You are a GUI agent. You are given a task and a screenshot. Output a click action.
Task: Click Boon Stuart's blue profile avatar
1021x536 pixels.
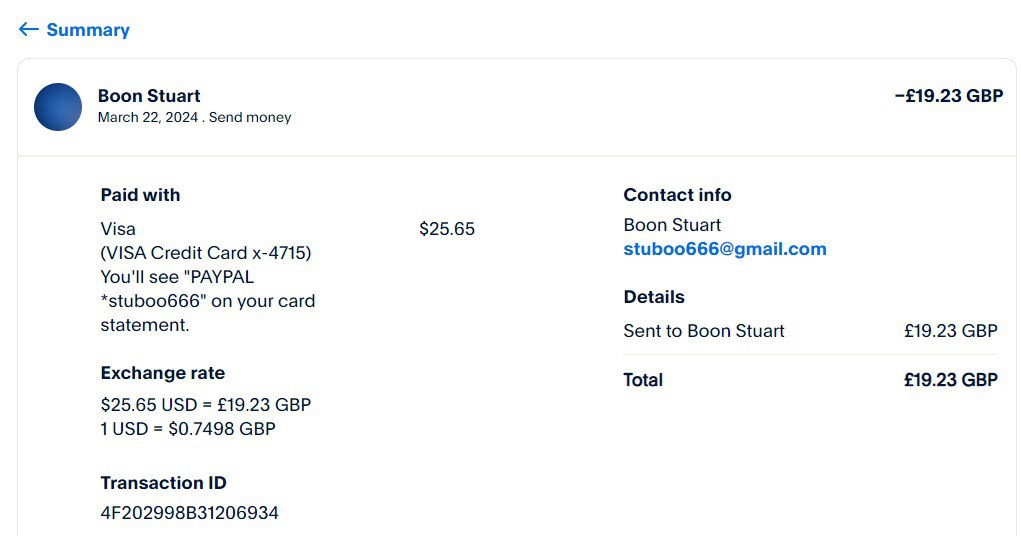pyautogui.click(x=58, y=107)
